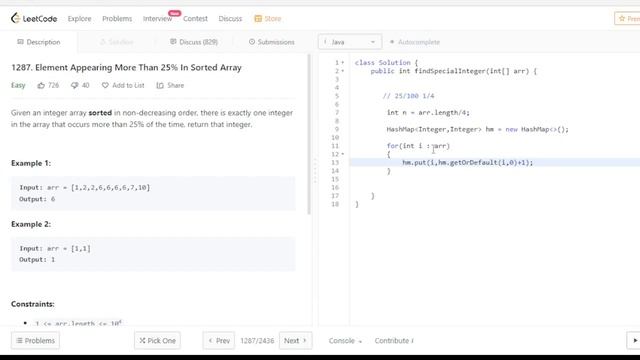This screenshot has width=640, height=360.
Task: Click the Share icon
Action: click(160, 85)
